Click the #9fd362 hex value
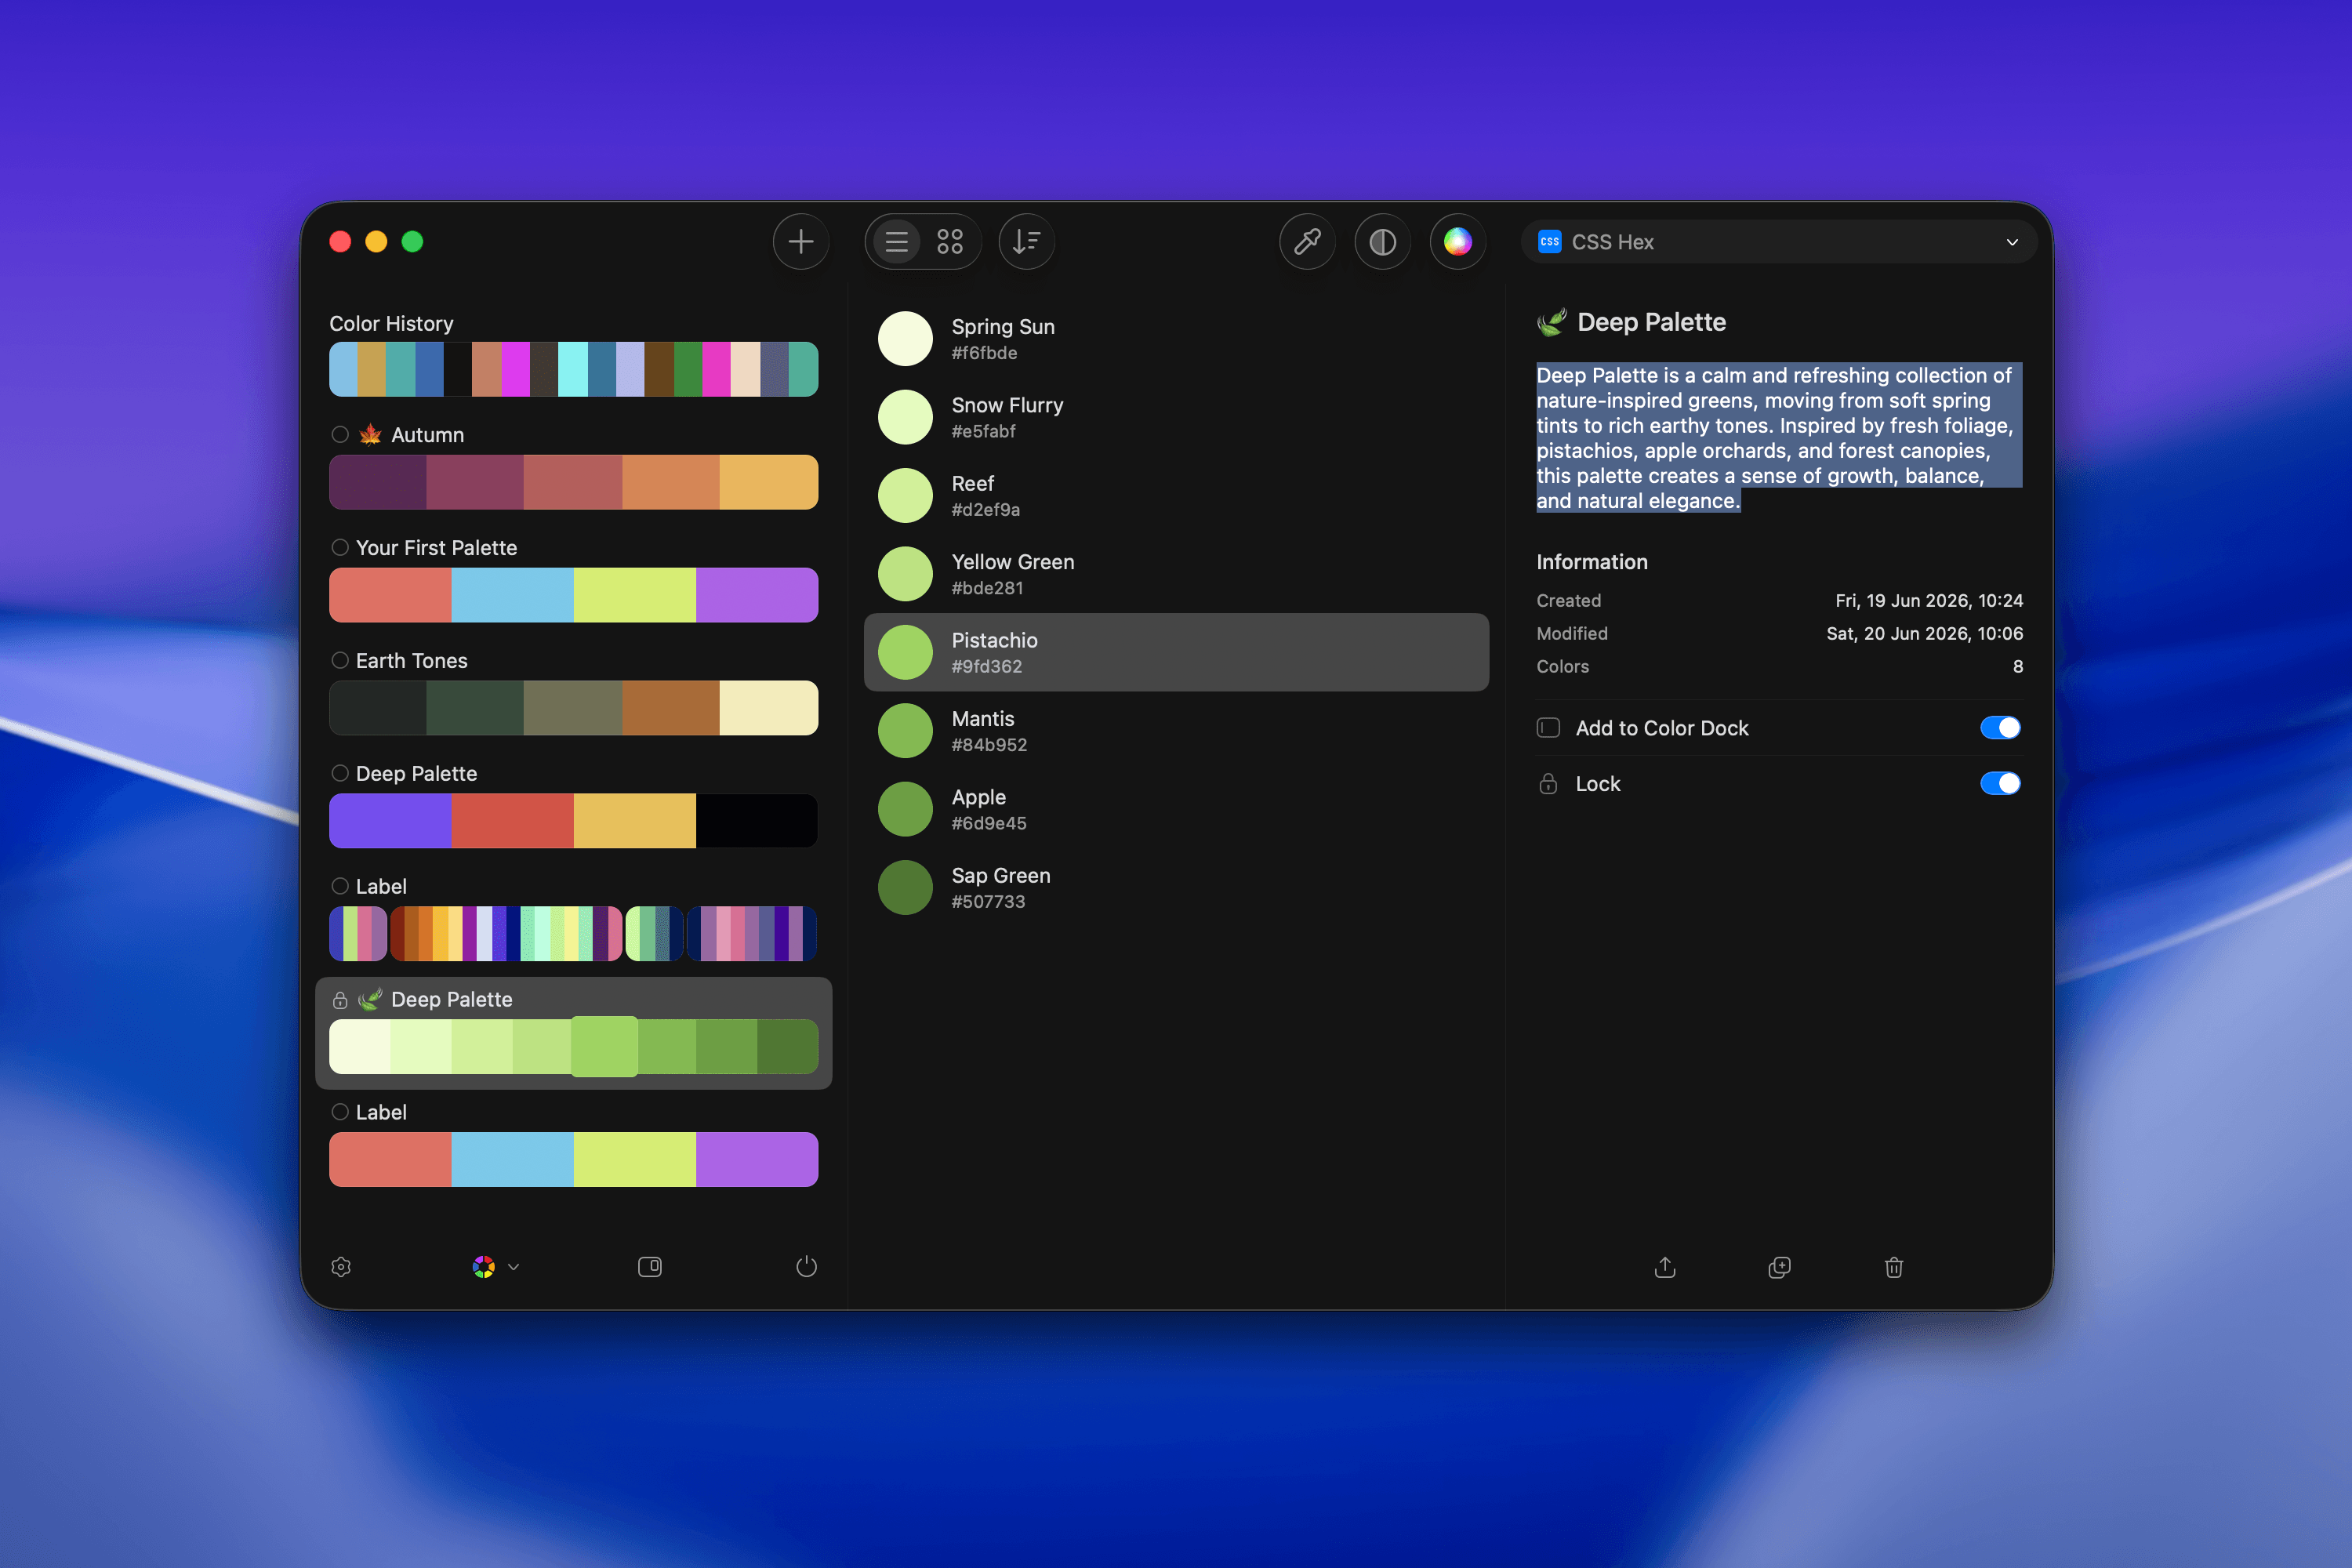The width and height of the screenshot is (2352, 1568). [x=987, y=666]
